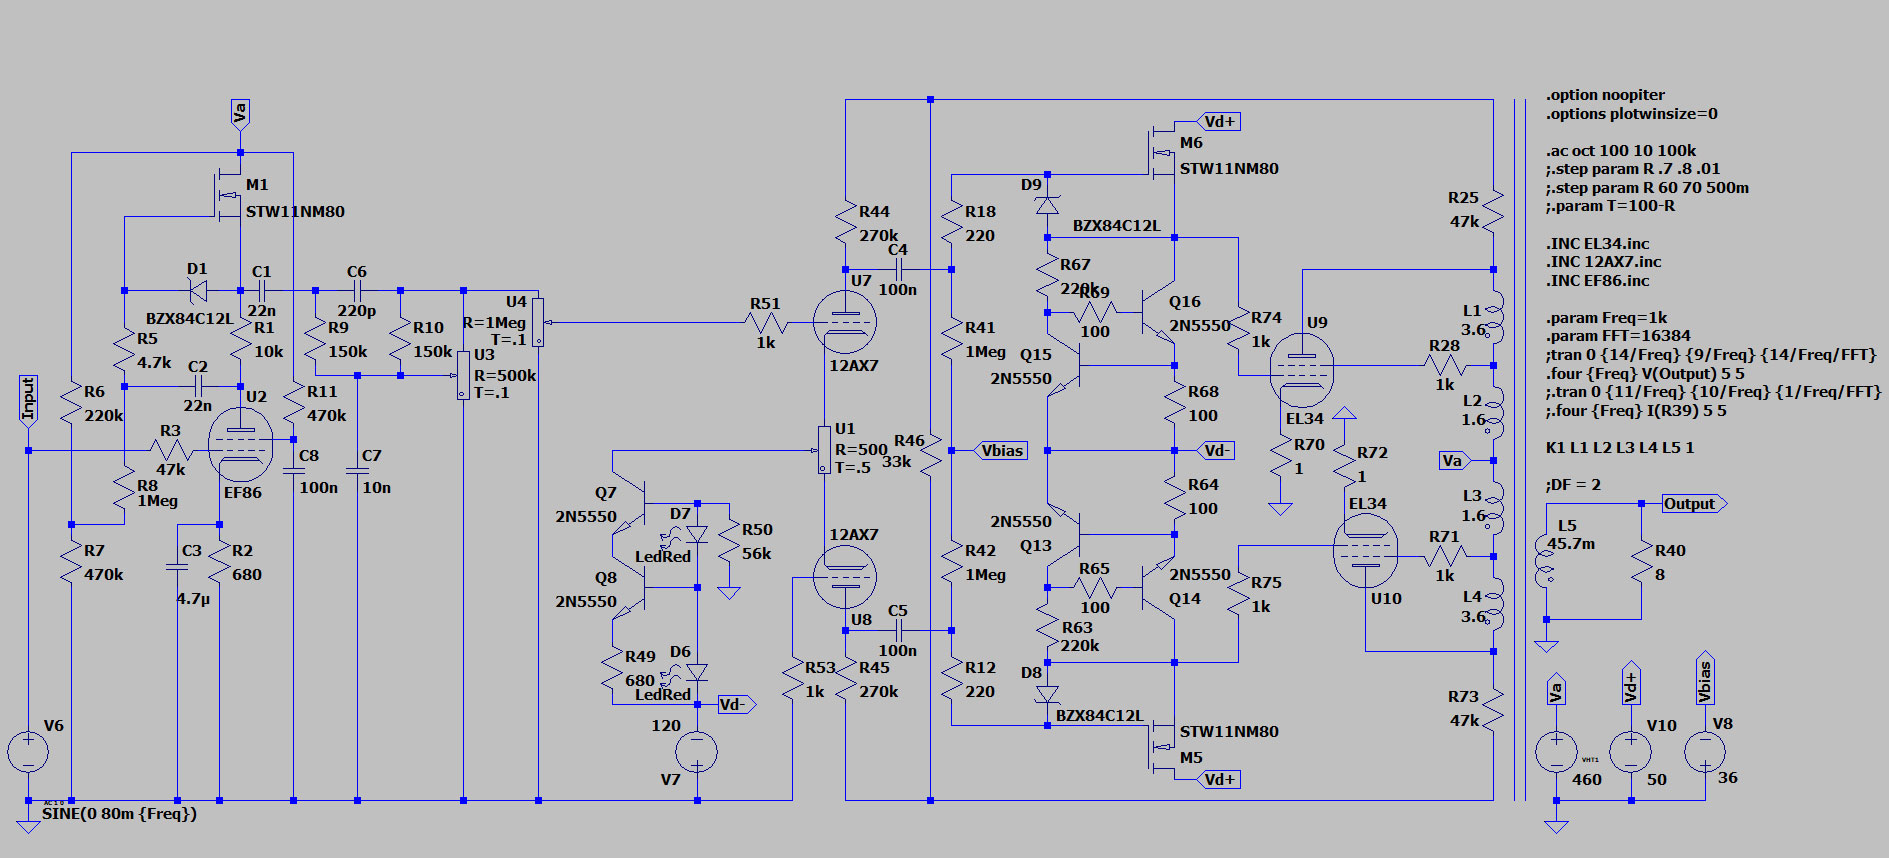This screenshot has width=1889, height=858.
Task: Select the EF86 pentode tube U2
Action: 240,445
